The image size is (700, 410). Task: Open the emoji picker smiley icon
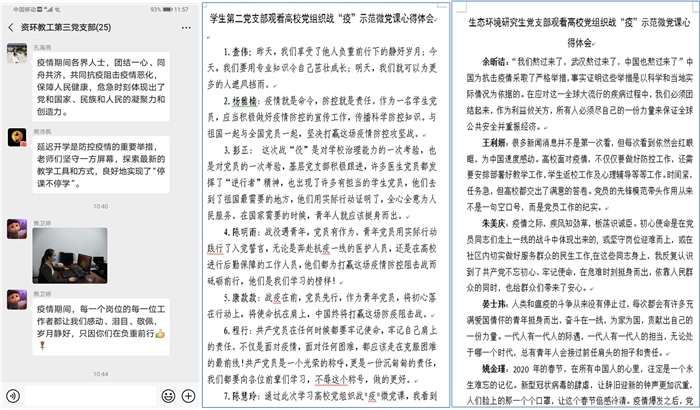pos(166,396)
